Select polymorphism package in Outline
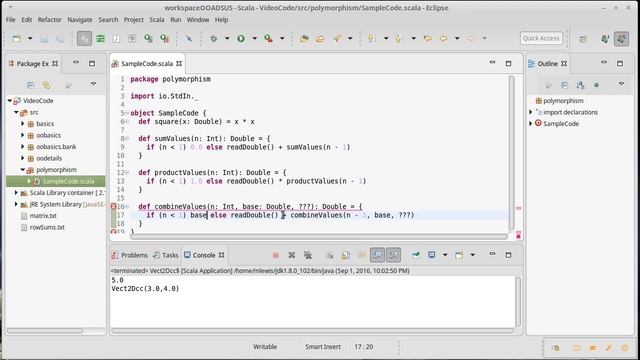Screen dimensions: 640x360 pos(563,100)
